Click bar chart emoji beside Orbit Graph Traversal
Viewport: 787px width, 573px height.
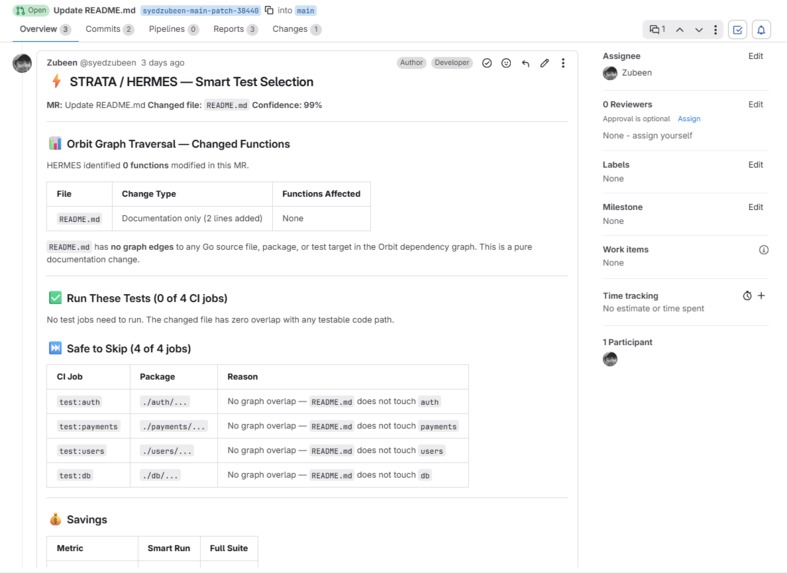55,144
